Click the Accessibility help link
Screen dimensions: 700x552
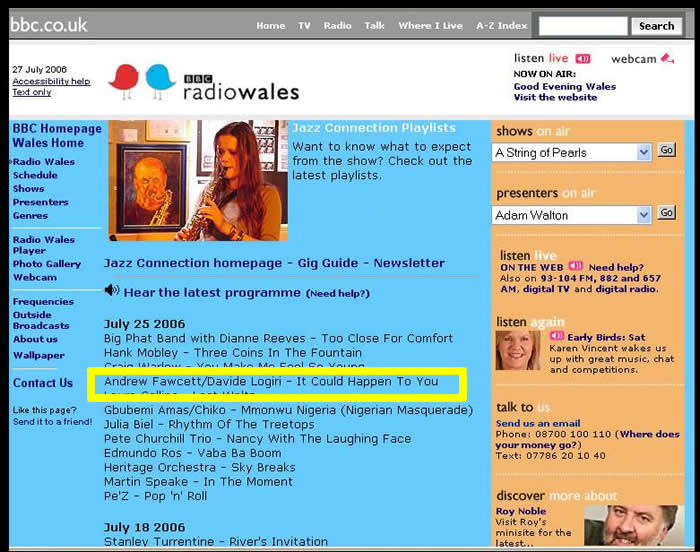coord(51,81)
